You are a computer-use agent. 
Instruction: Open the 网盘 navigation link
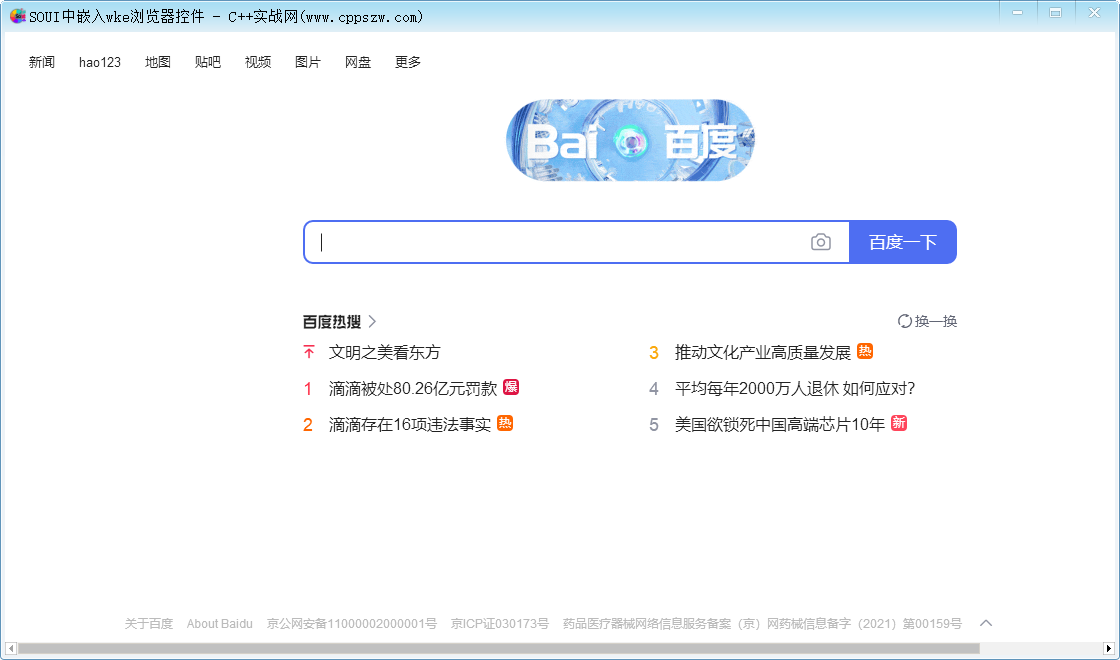(358, 62)
